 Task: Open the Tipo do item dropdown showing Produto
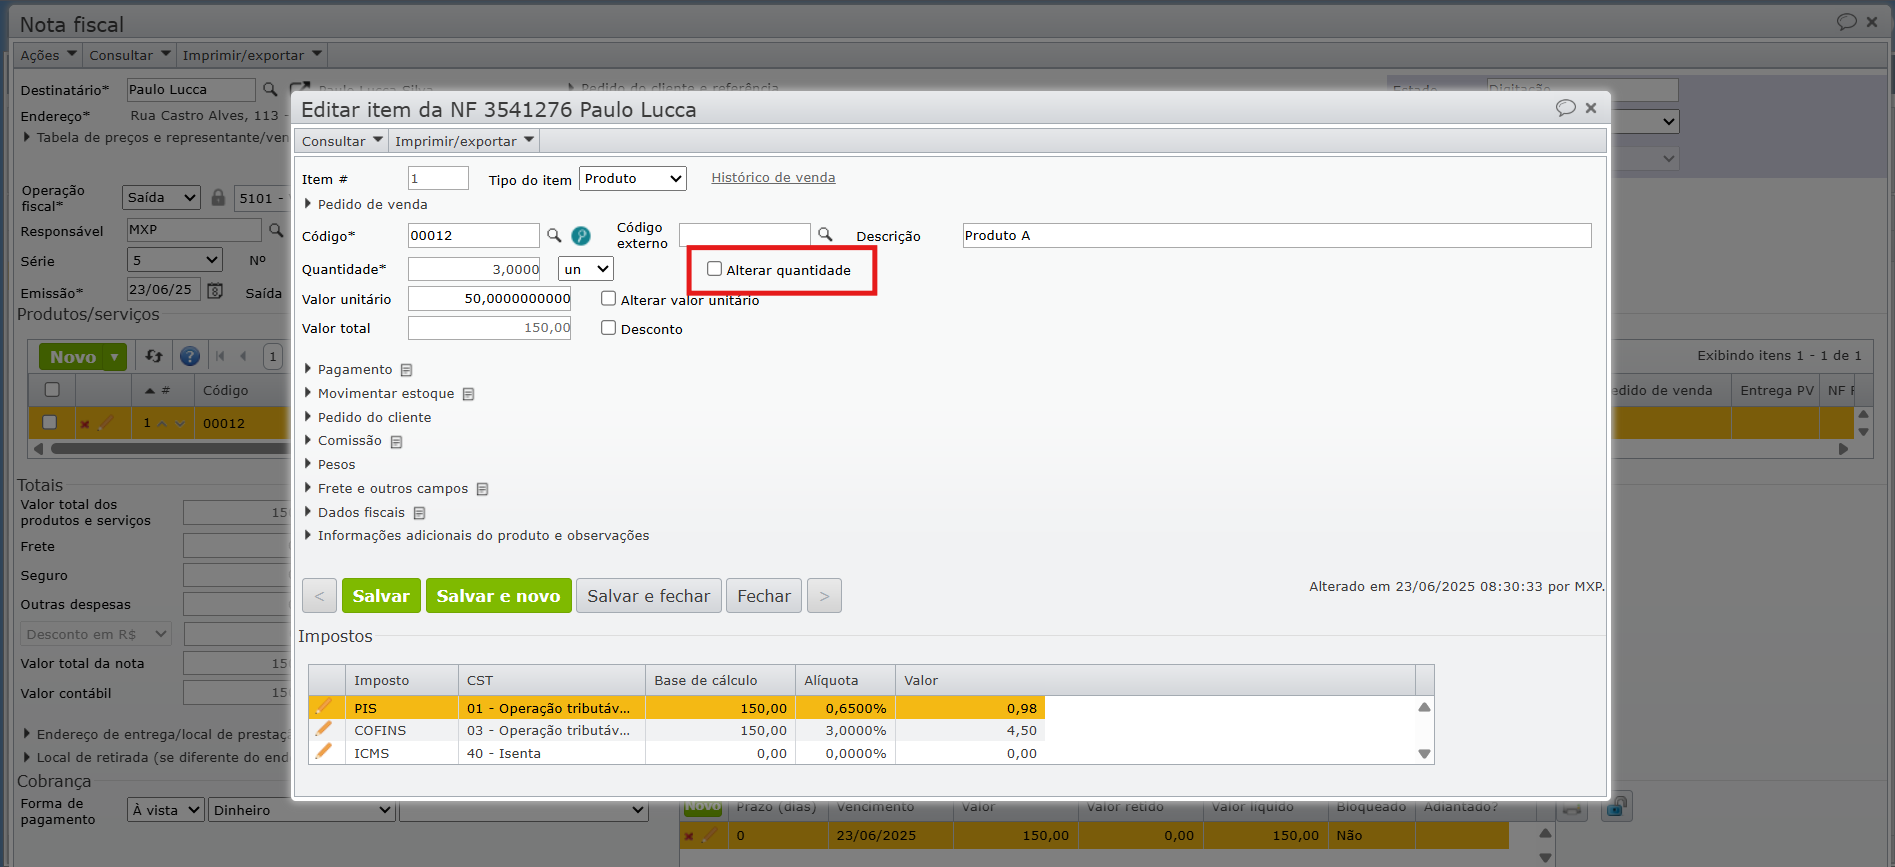tap(633, 179)
